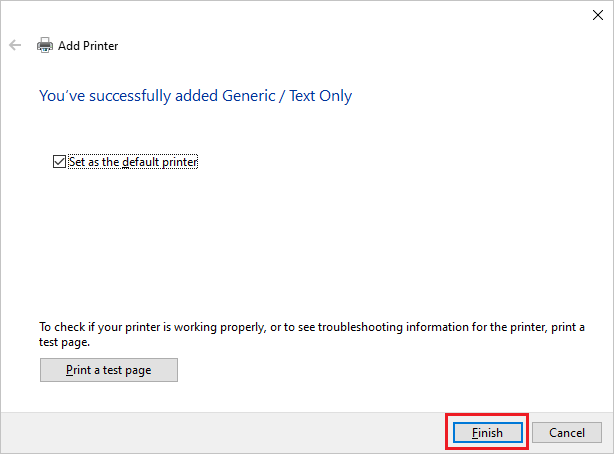Toggle the Set as default printer checkbox
The image size is (614, 454).
click(59, 160)
